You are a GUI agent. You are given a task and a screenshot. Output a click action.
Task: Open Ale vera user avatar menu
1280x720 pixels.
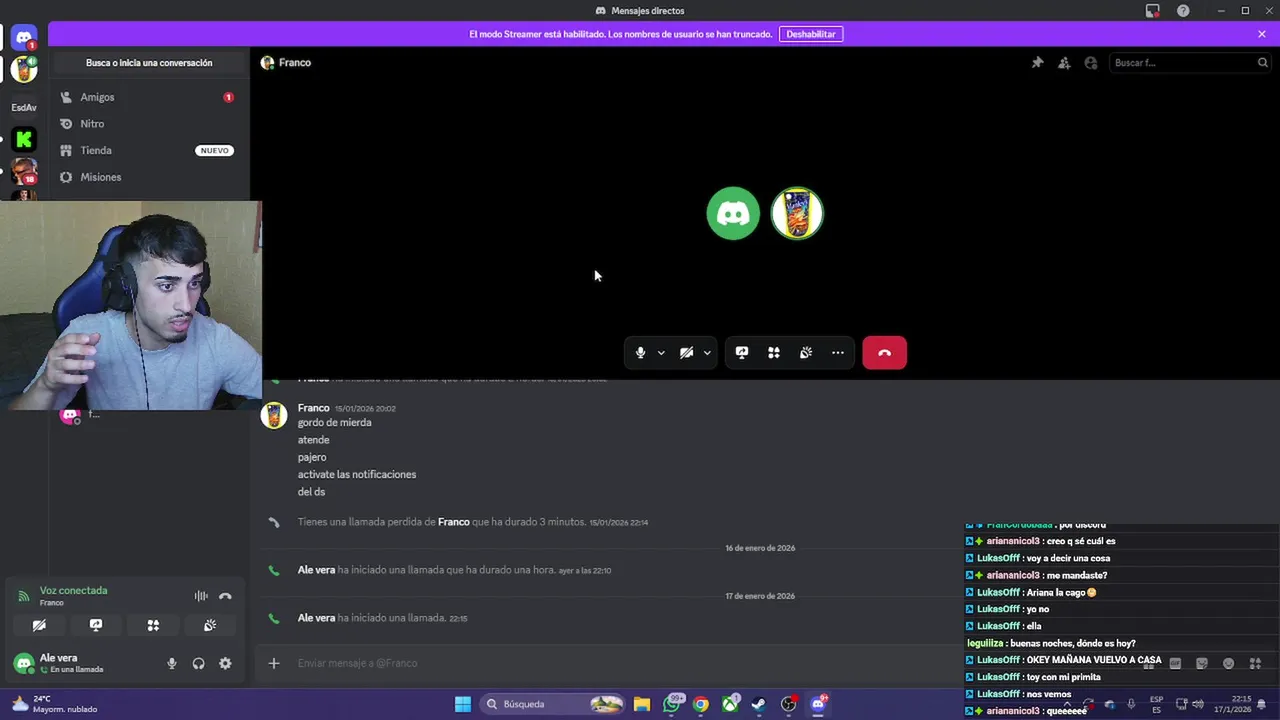tap(23, 663)
